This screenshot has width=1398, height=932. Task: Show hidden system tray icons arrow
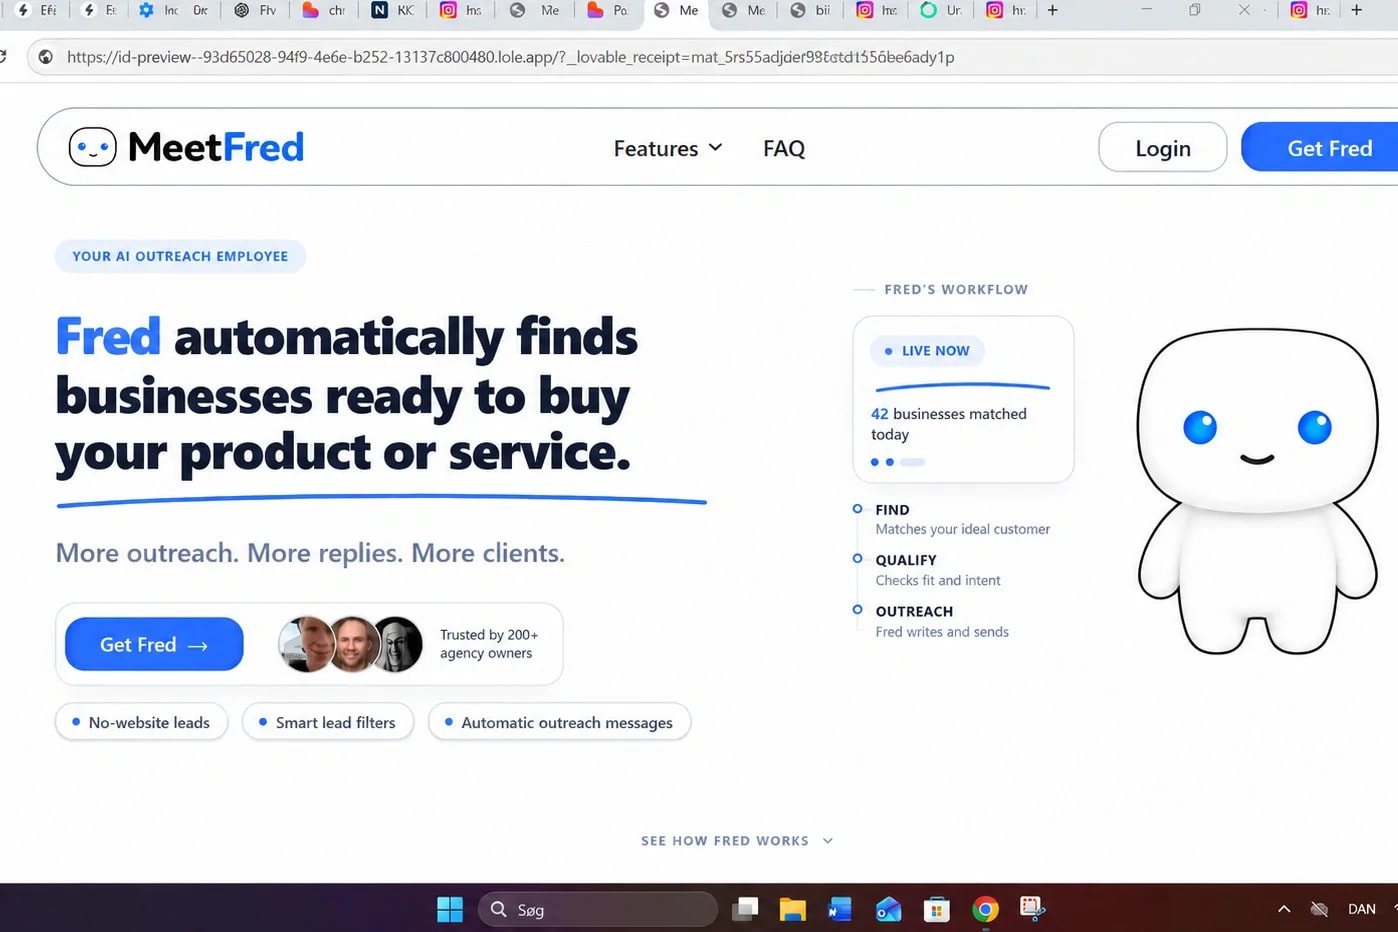(x=1284, y=909)
